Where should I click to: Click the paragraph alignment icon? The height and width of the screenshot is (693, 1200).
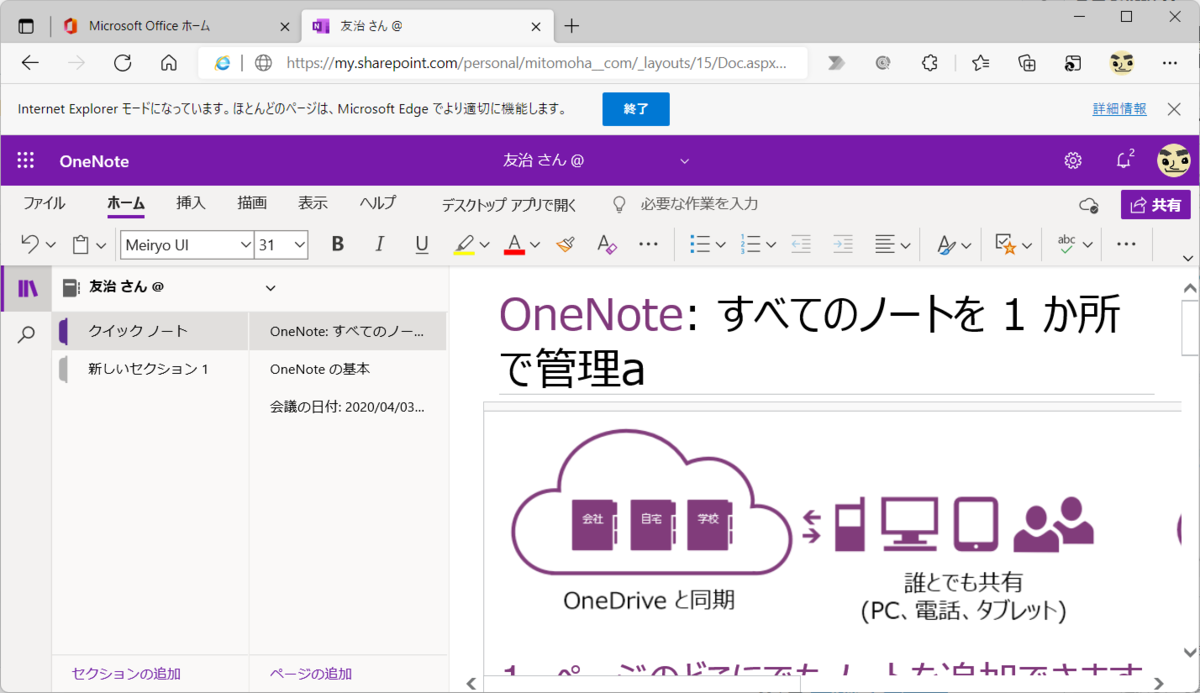point(885,244)
